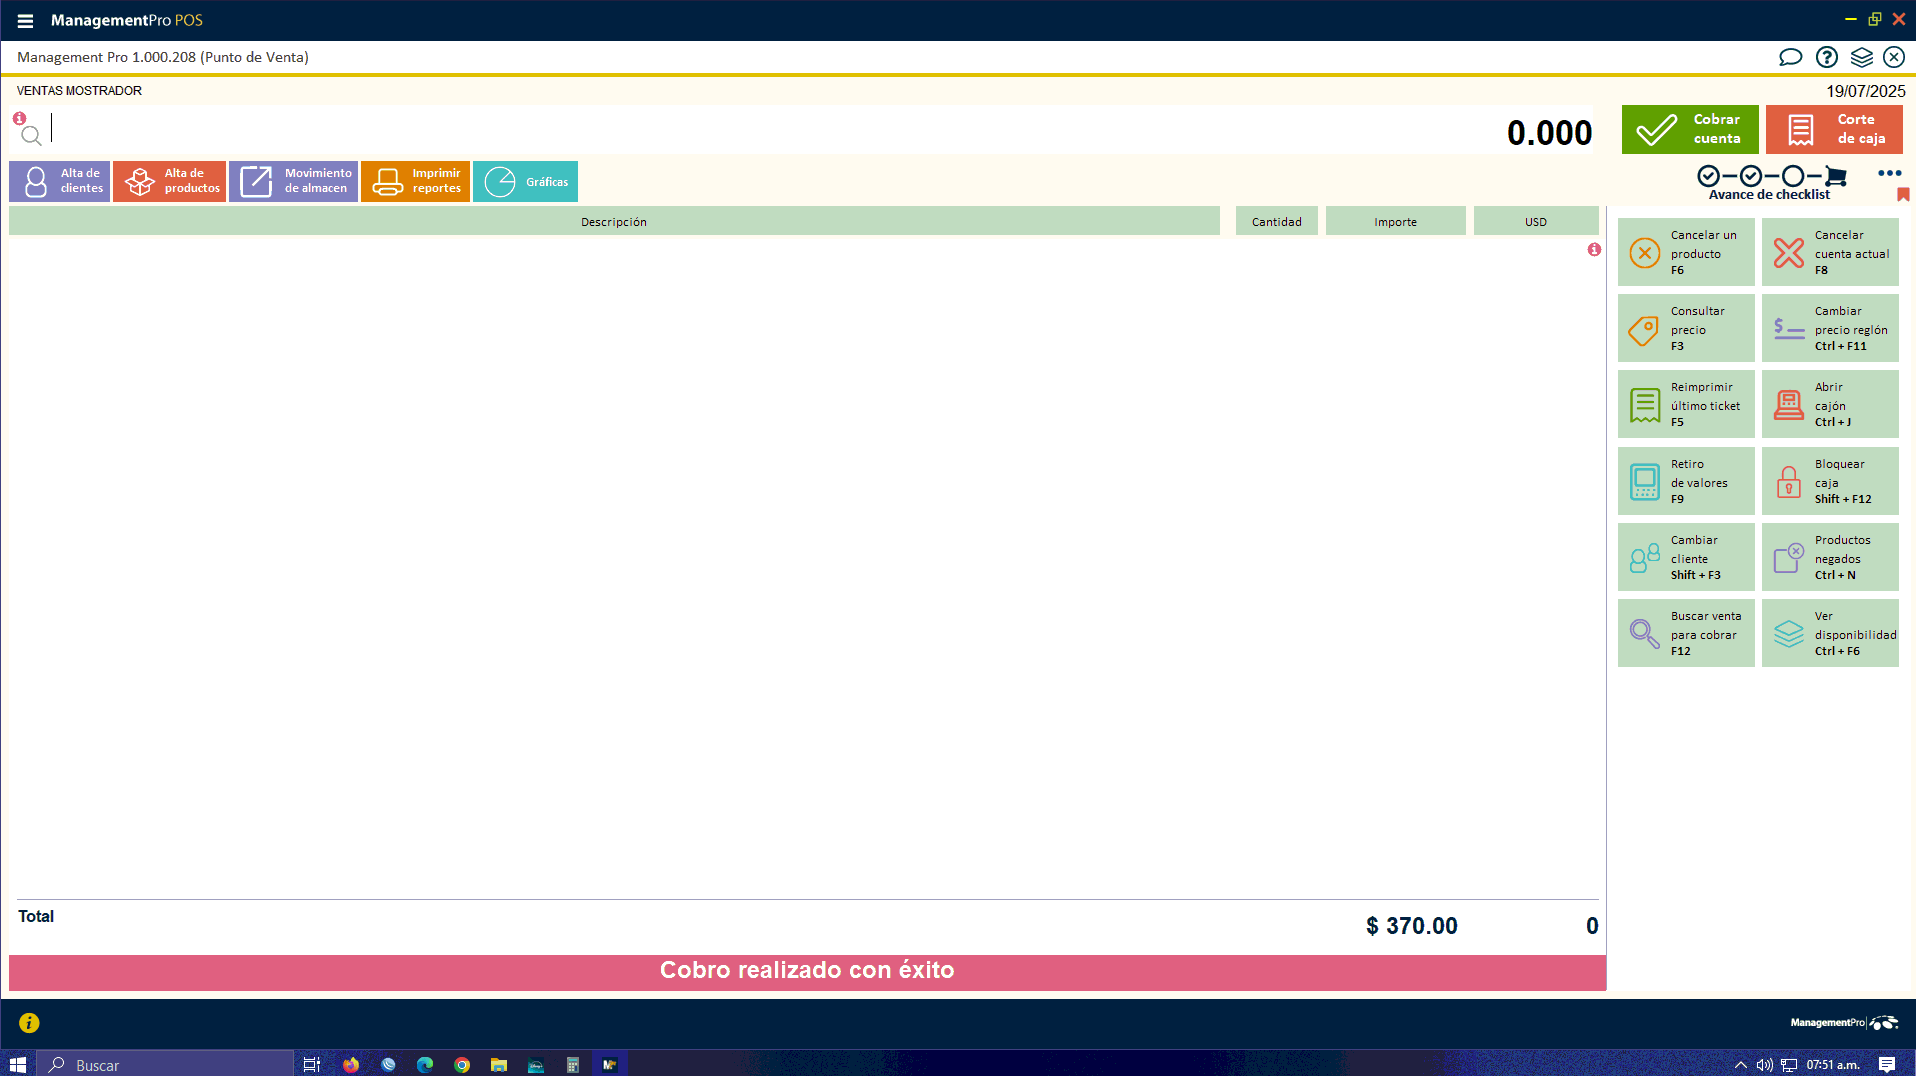Open Imprimir reportes
This screenshot has height=1076, width=1916.
point(415,181)
